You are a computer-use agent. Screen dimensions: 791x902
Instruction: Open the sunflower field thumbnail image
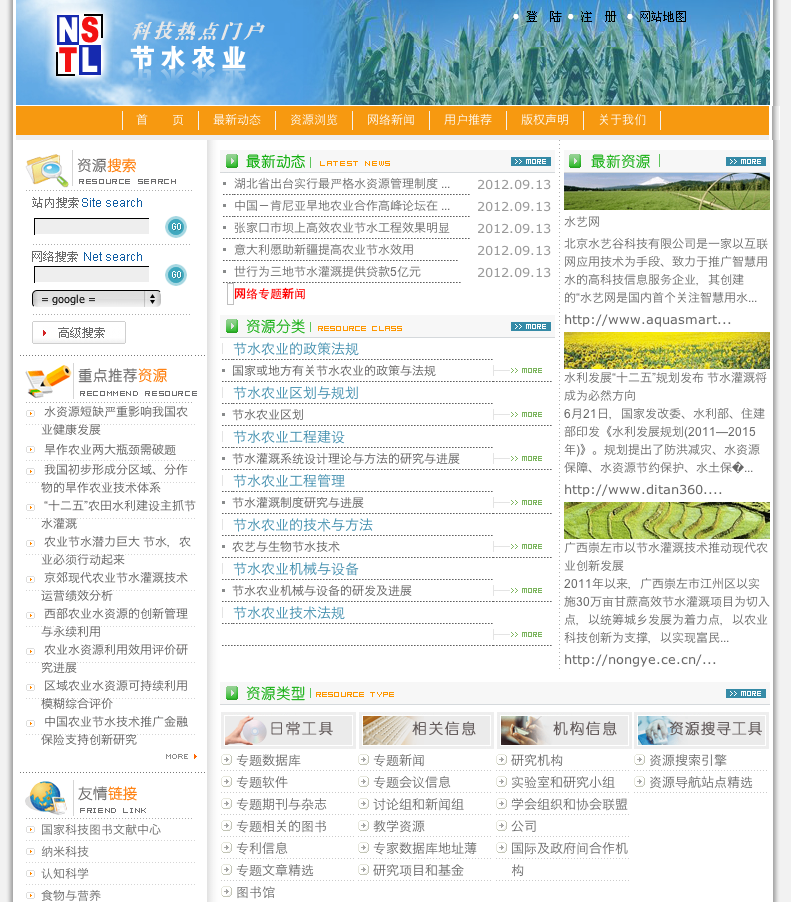[666, 351]
